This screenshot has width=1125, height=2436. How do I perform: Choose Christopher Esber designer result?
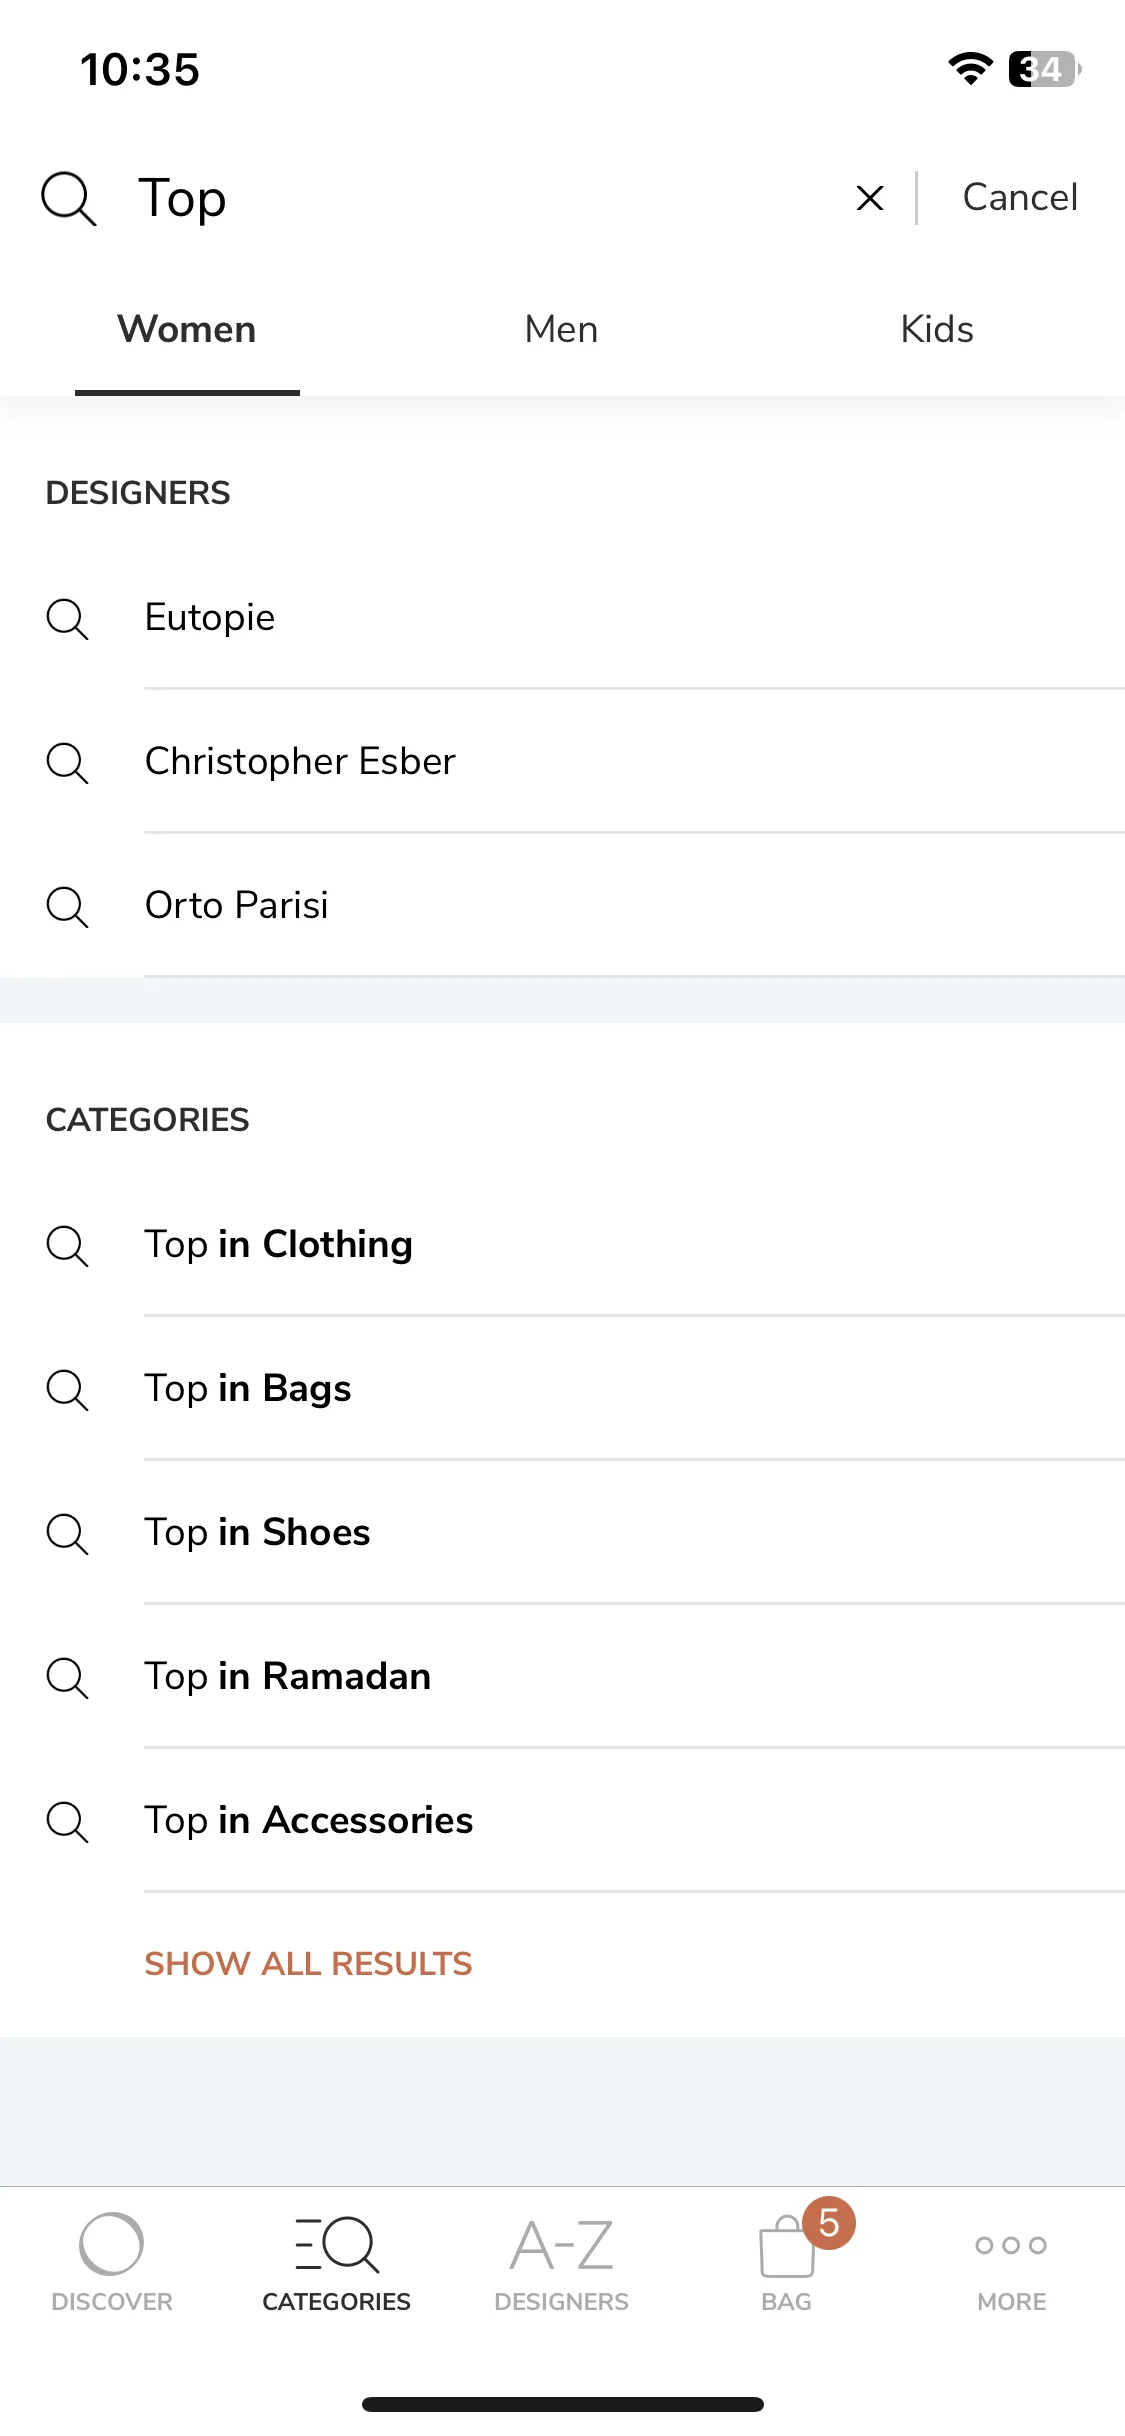tap(562, 761)
